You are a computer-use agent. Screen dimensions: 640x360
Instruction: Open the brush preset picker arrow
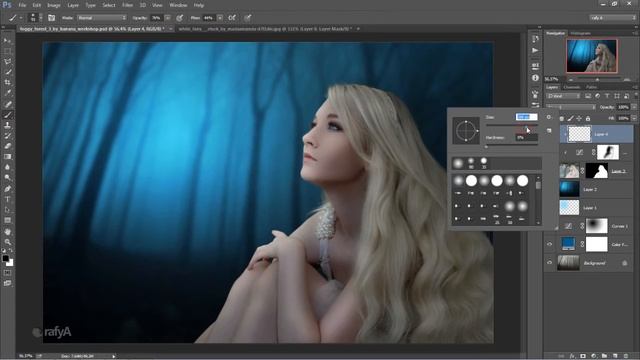40,18
